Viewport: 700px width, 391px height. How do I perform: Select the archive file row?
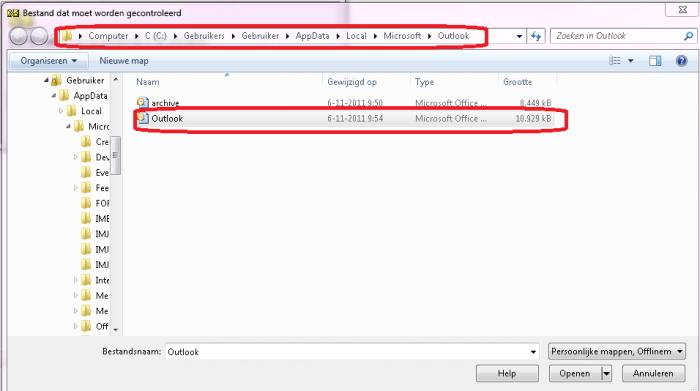tap(344, 103)
